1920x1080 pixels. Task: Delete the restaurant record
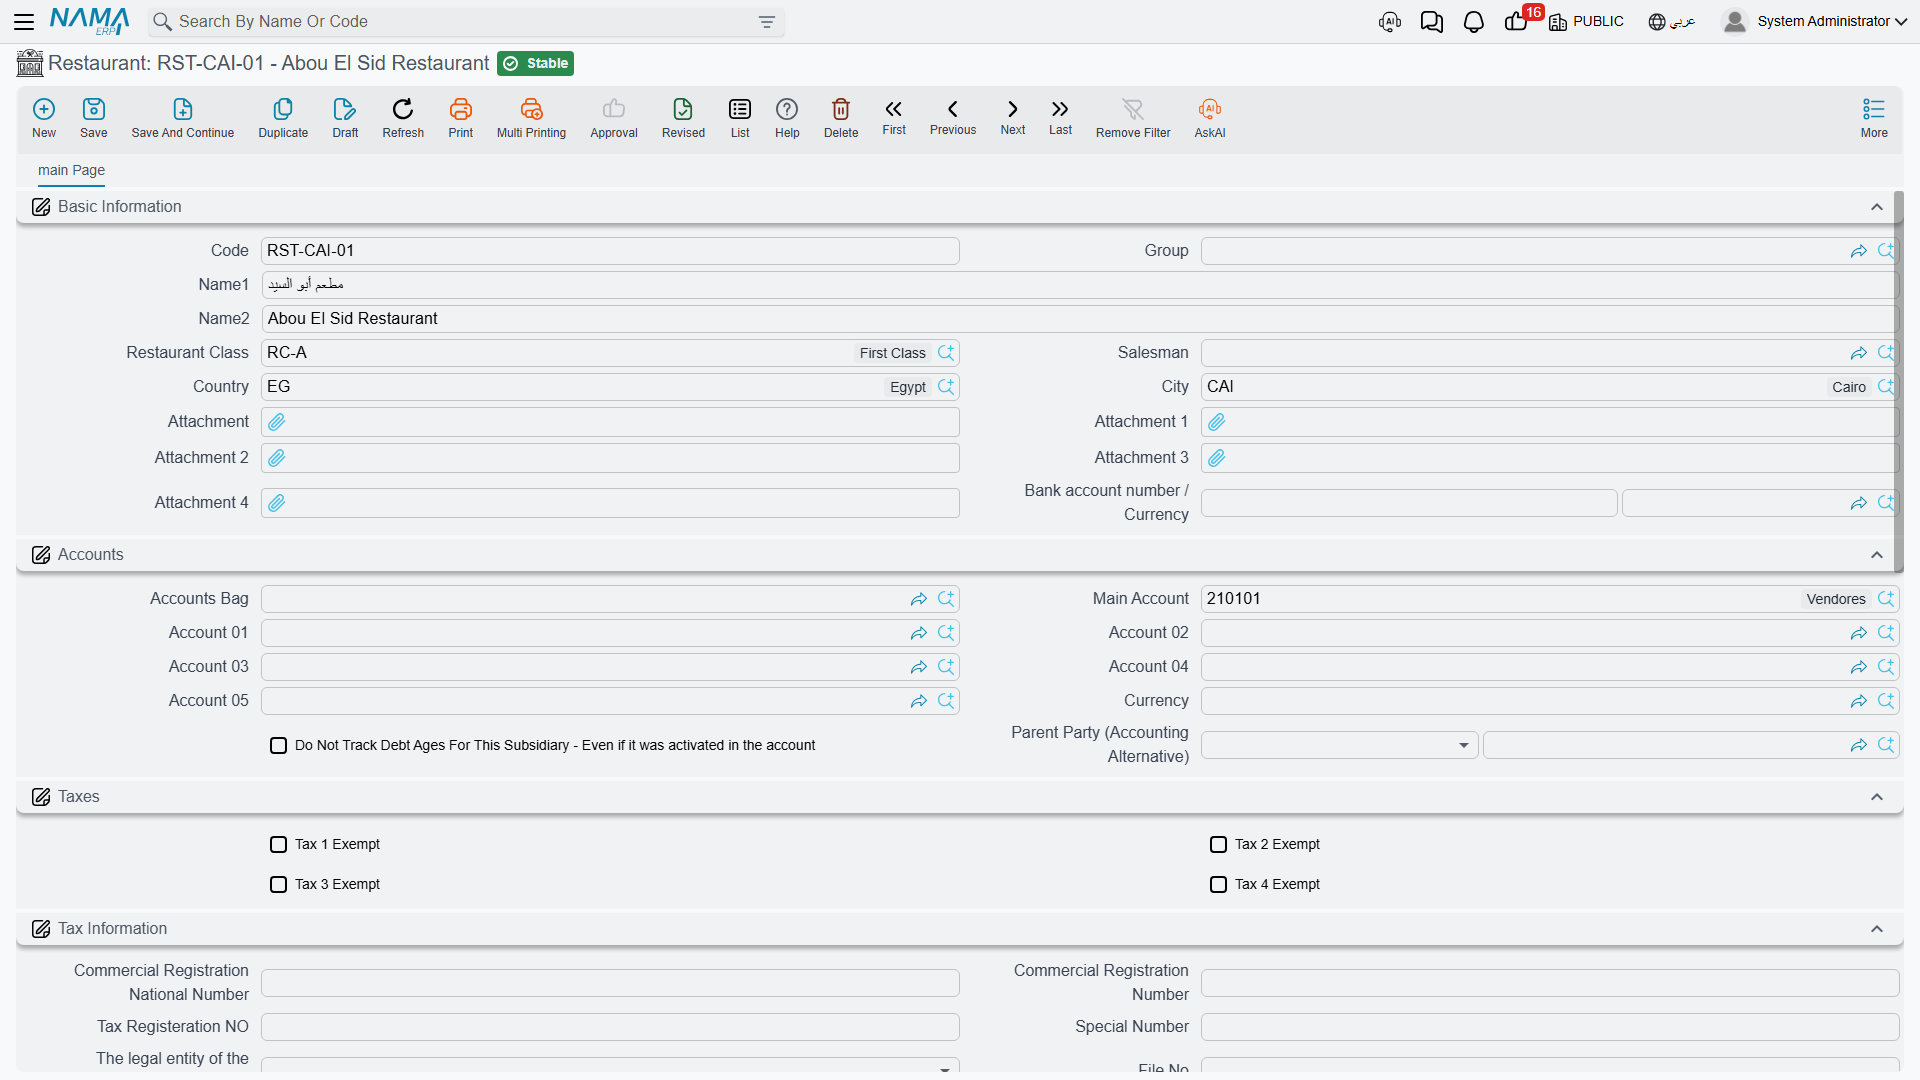pyautogui.click(x=841, y=118)
